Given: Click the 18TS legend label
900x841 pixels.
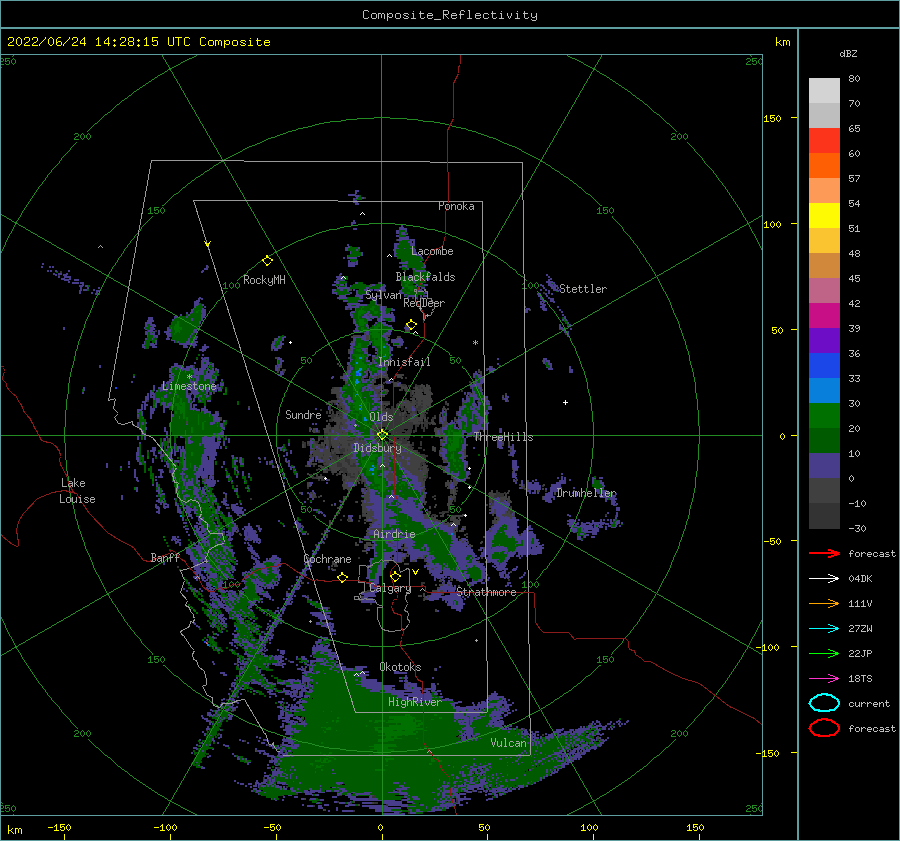Looking at the screenshot, I should coord(860,679).
